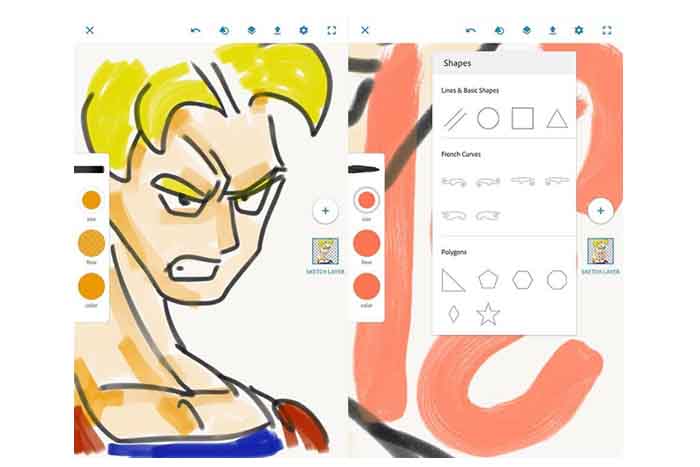The height and width of the screenshot is (467, 700).
Task: Pick the first French curve in the top row
Action: pos(454,182)
